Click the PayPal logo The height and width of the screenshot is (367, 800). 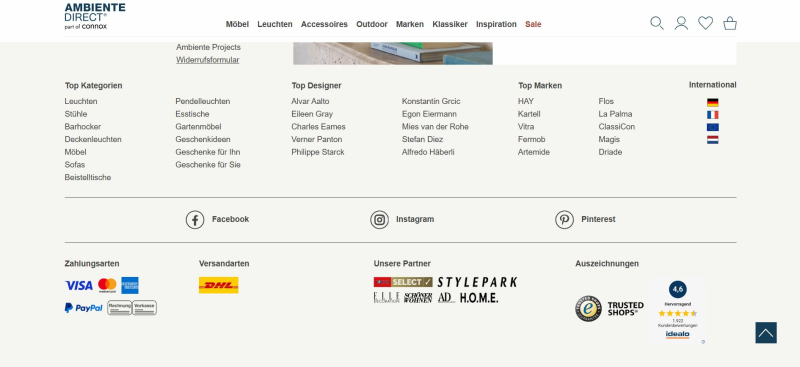pyautogui.click(x=84, y=308)
